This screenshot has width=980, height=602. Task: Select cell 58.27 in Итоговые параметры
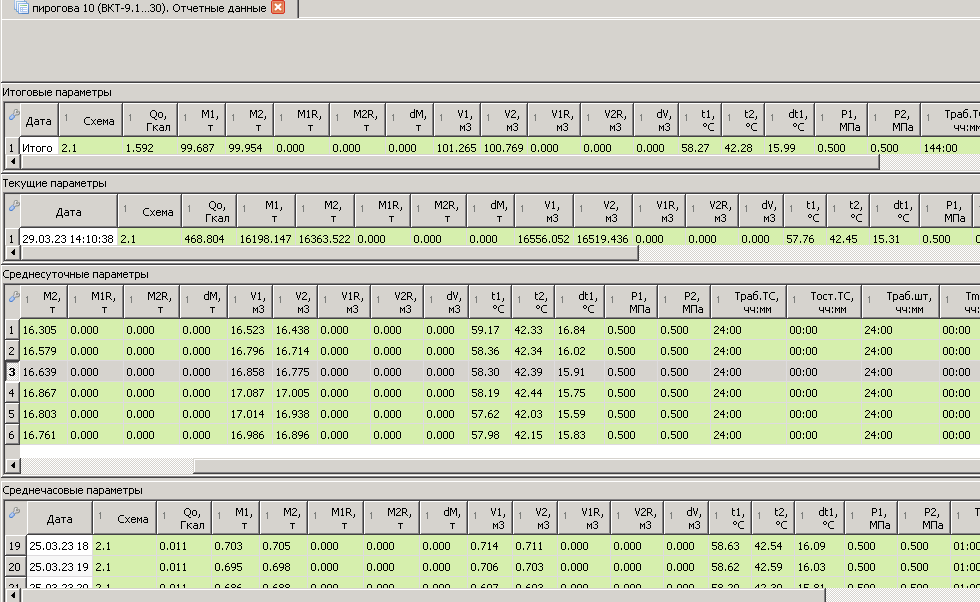tap(700, 148)
